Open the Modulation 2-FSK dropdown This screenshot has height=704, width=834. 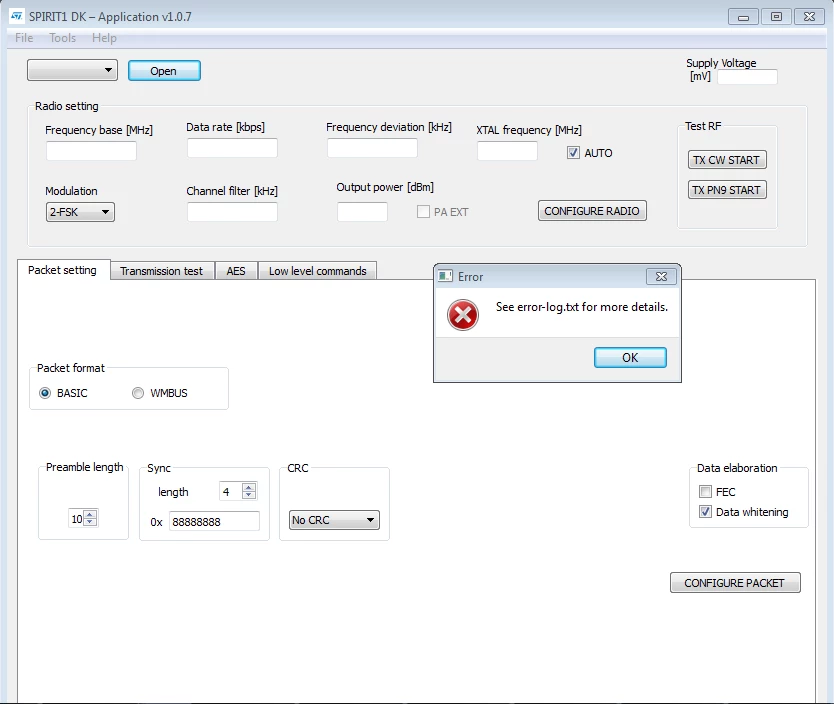pos(80,212)
